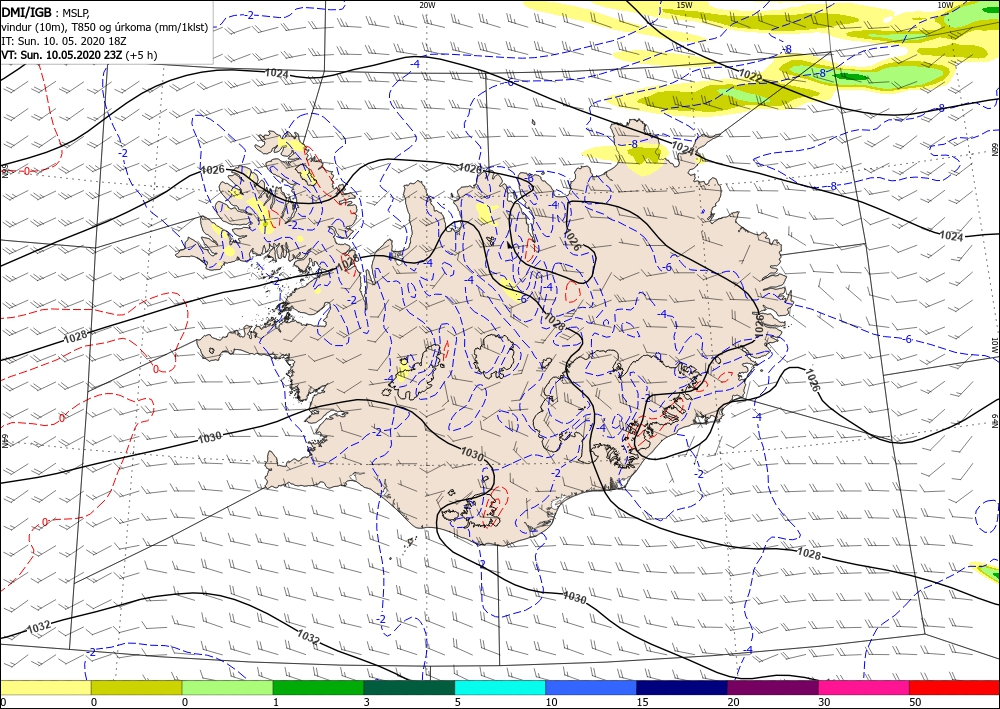Click the "1022" isobar label
1000x709 pixels.
750,75
